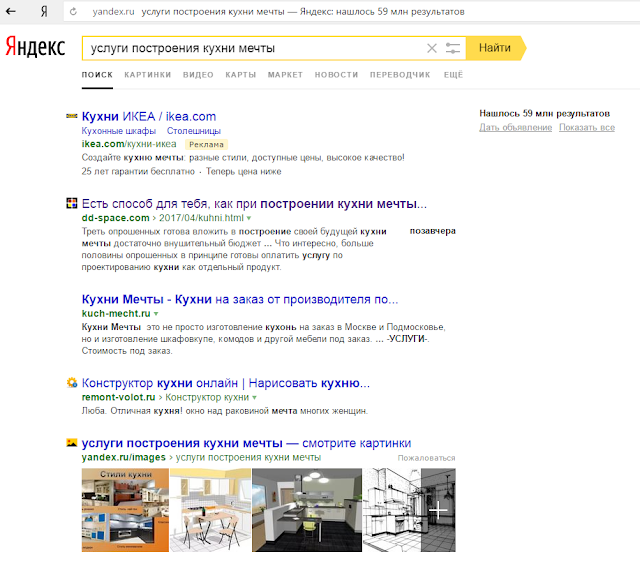This screenshot has height=566, width=640.
Task: Switch to the Карты tab
Action: 241,75
